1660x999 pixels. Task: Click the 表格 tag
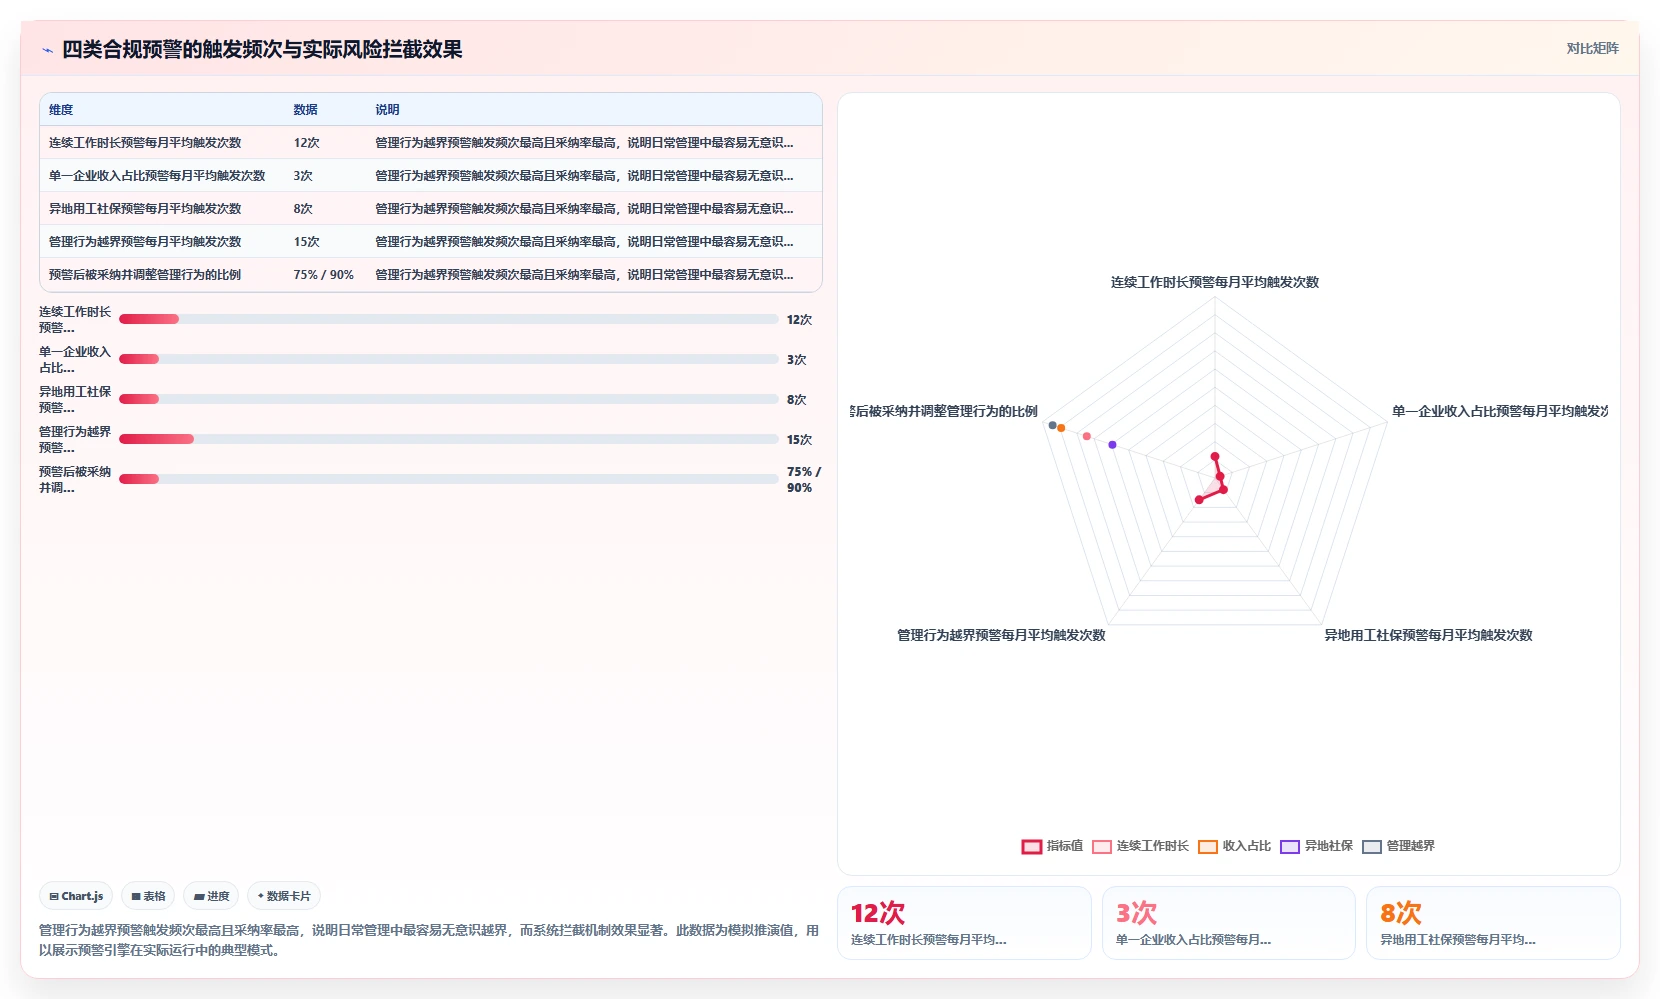click(x=148, y=896)
